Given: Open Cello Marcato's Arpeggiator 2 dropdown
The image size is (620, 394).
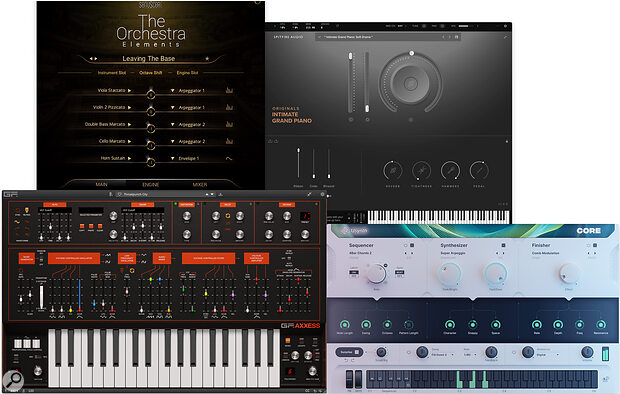Looking at the screenshot, I should point(188,141).
